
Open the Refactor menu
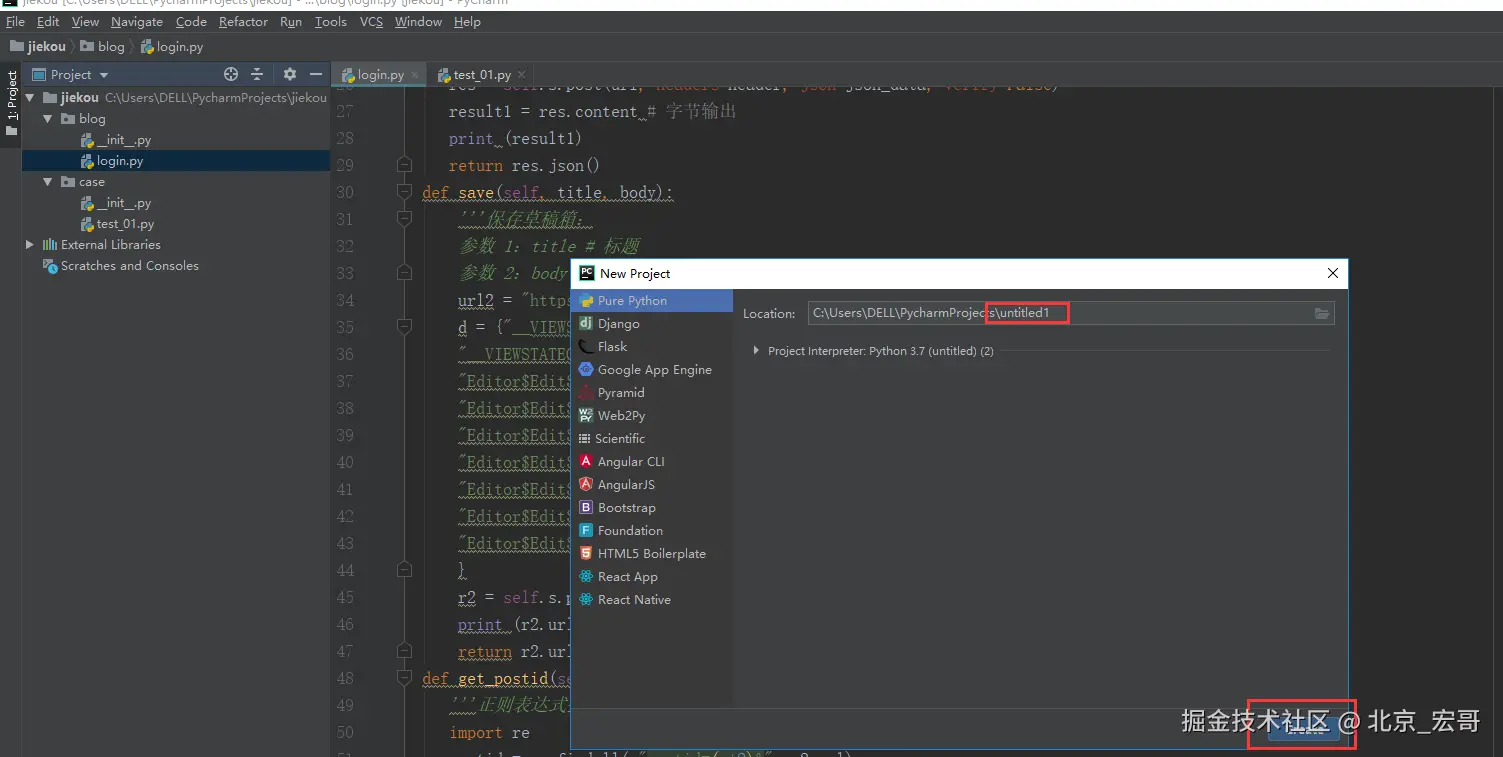pyautogui.click(x=243, y=22)
